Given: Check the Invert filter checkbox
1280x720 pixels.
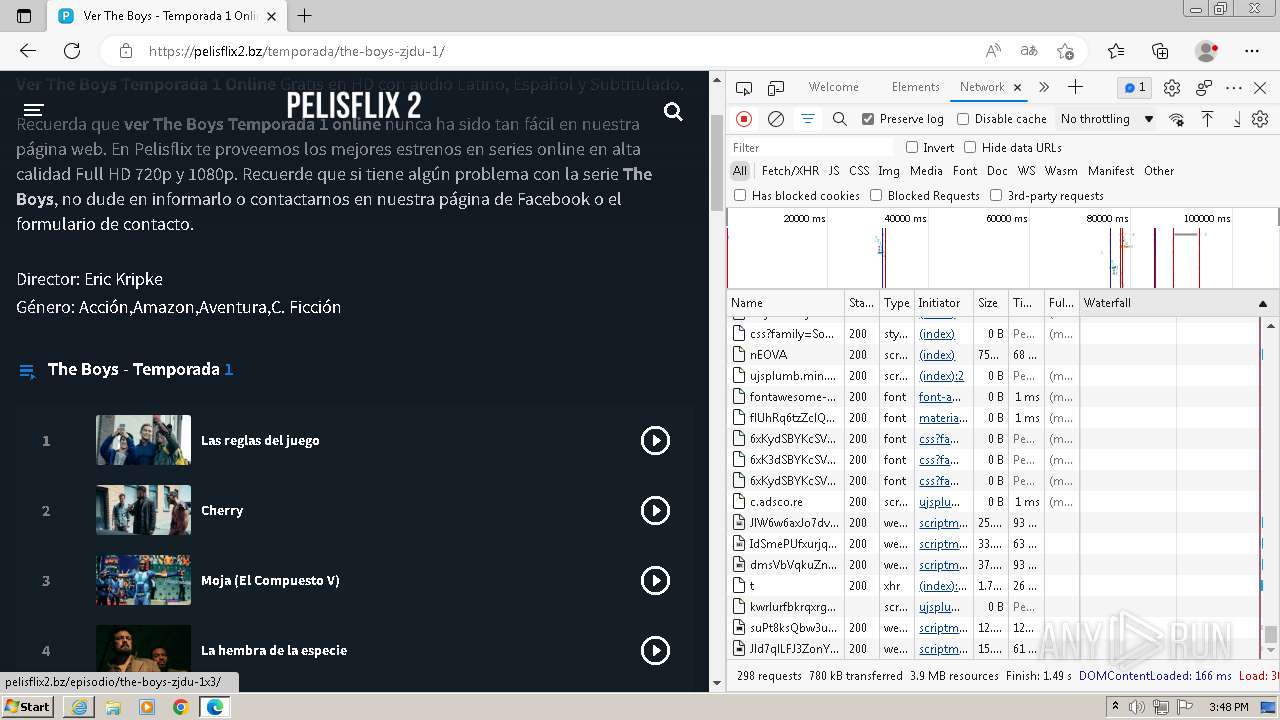Looking at the screenshot, I should [x=912, y=147].
